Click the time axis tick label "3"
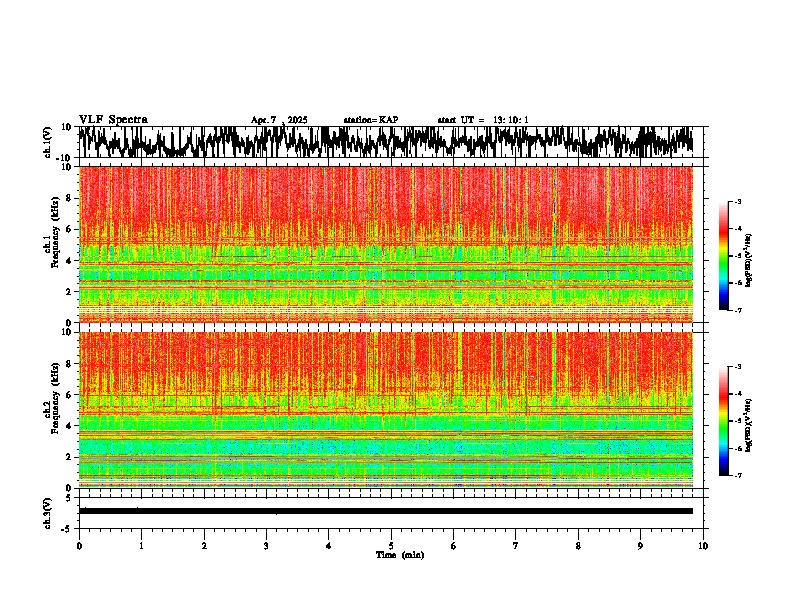792x612 pixels. click(x=266, y=546)
